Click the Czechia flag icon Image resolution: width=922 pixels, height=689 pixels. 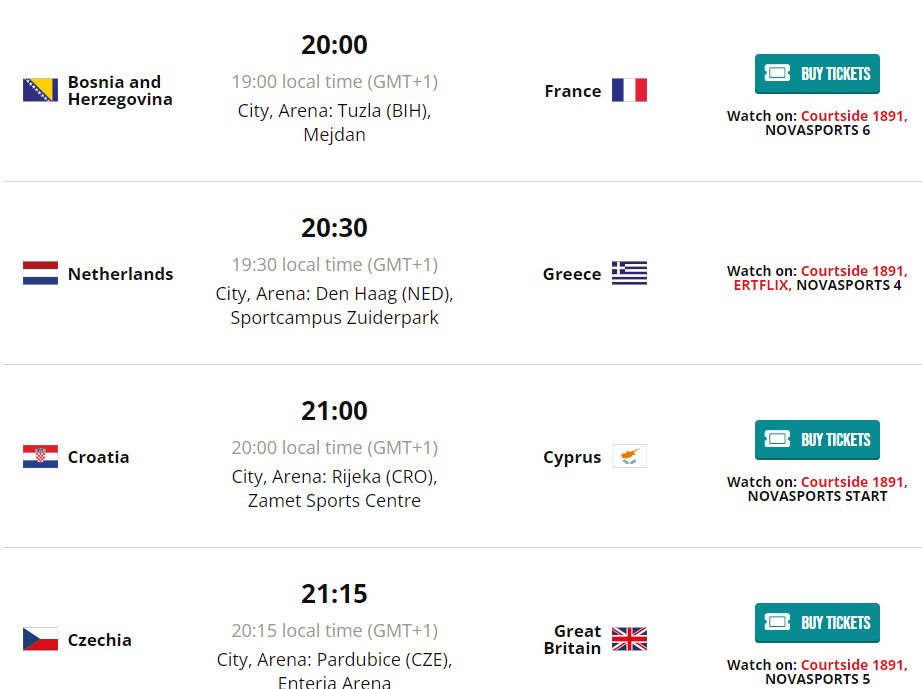pyautogui.click(x=40, y=640)
